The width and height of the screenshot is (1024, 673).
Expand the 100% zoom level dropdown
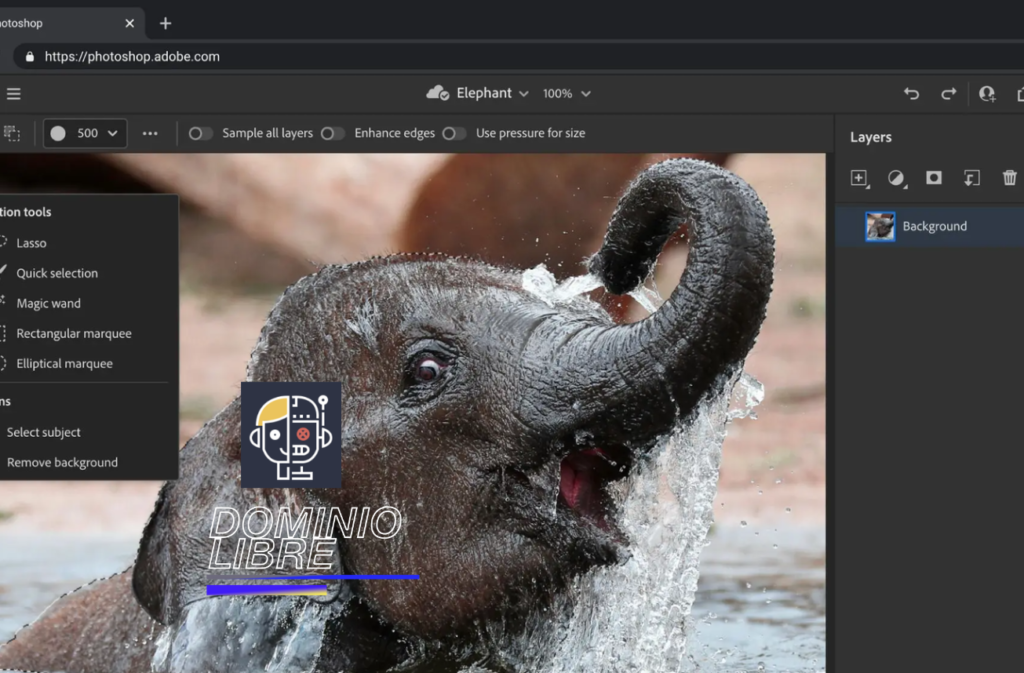coord(566,93)
